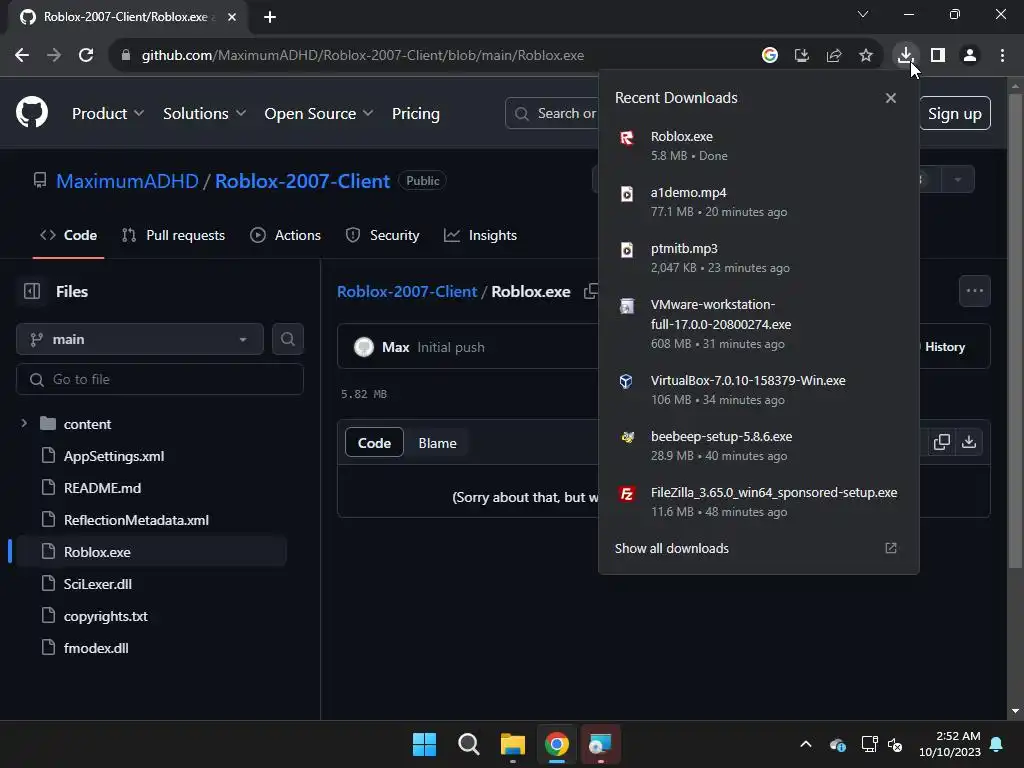Download the raw Roblox.exe file icon

pos(968,442)
